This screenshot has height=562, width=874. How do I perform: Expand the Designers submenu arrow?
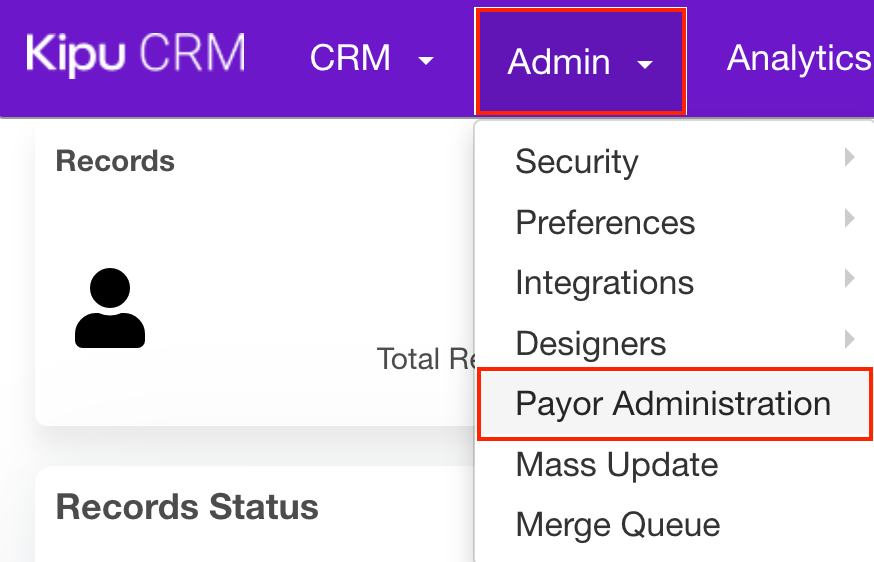coord(849,340)
